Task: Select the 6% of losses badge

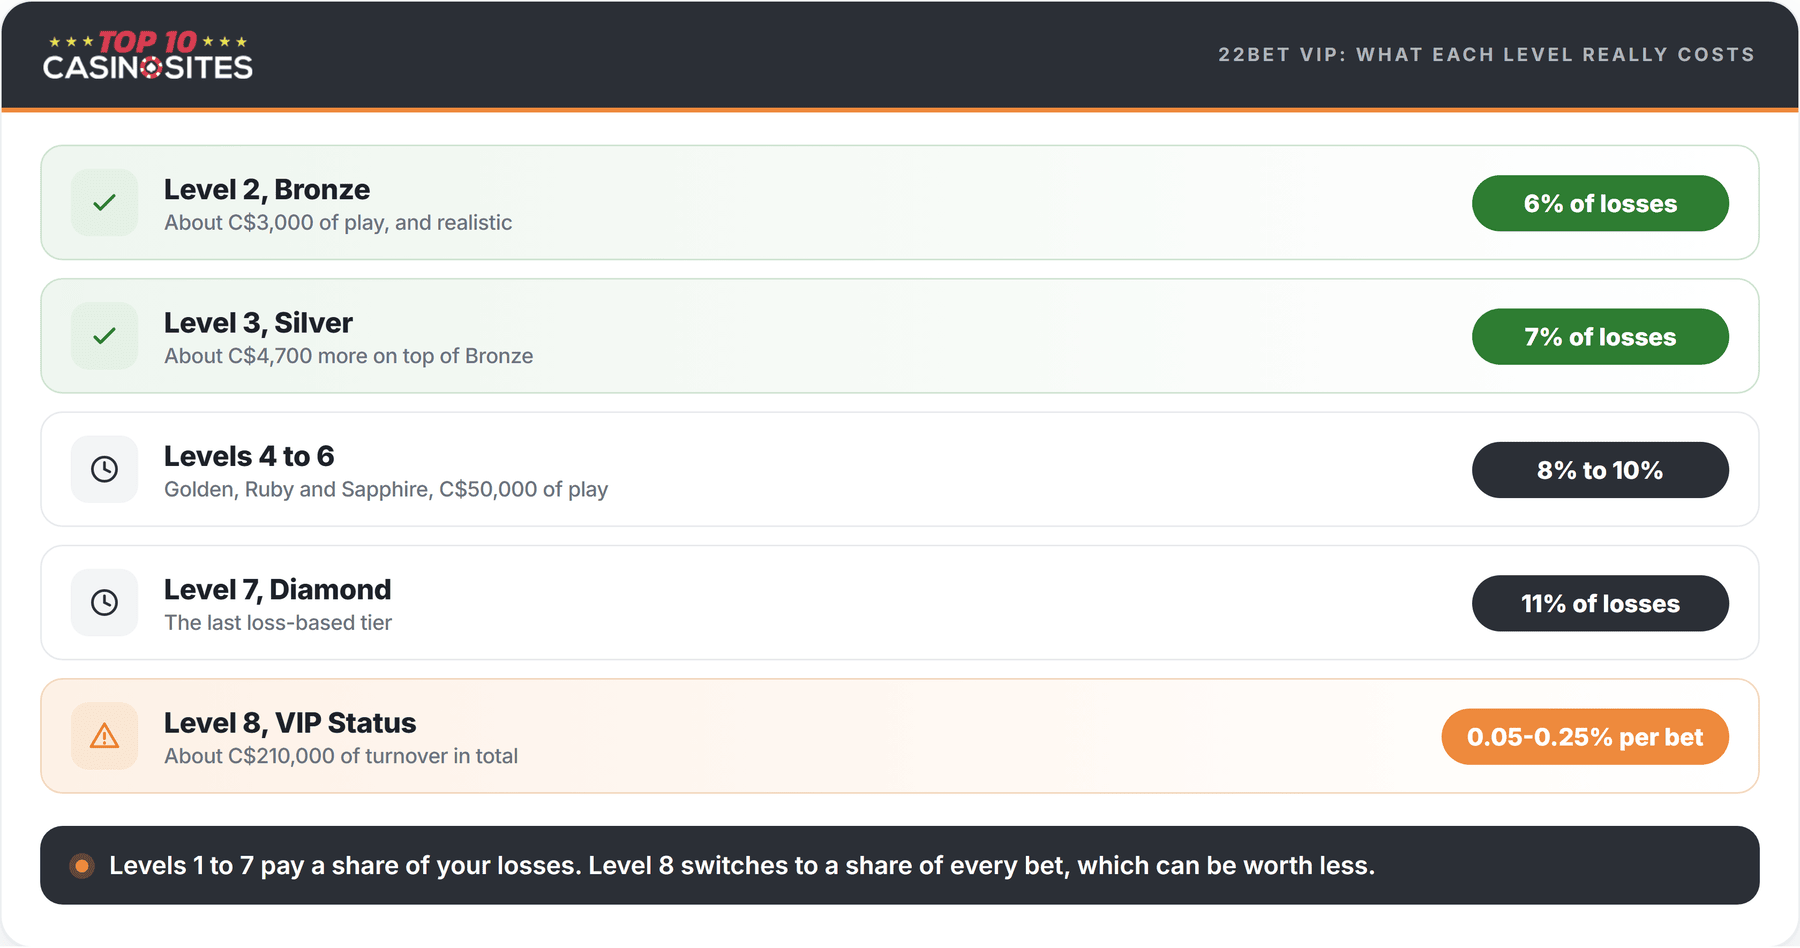Action: click(x=1600, y=203)
